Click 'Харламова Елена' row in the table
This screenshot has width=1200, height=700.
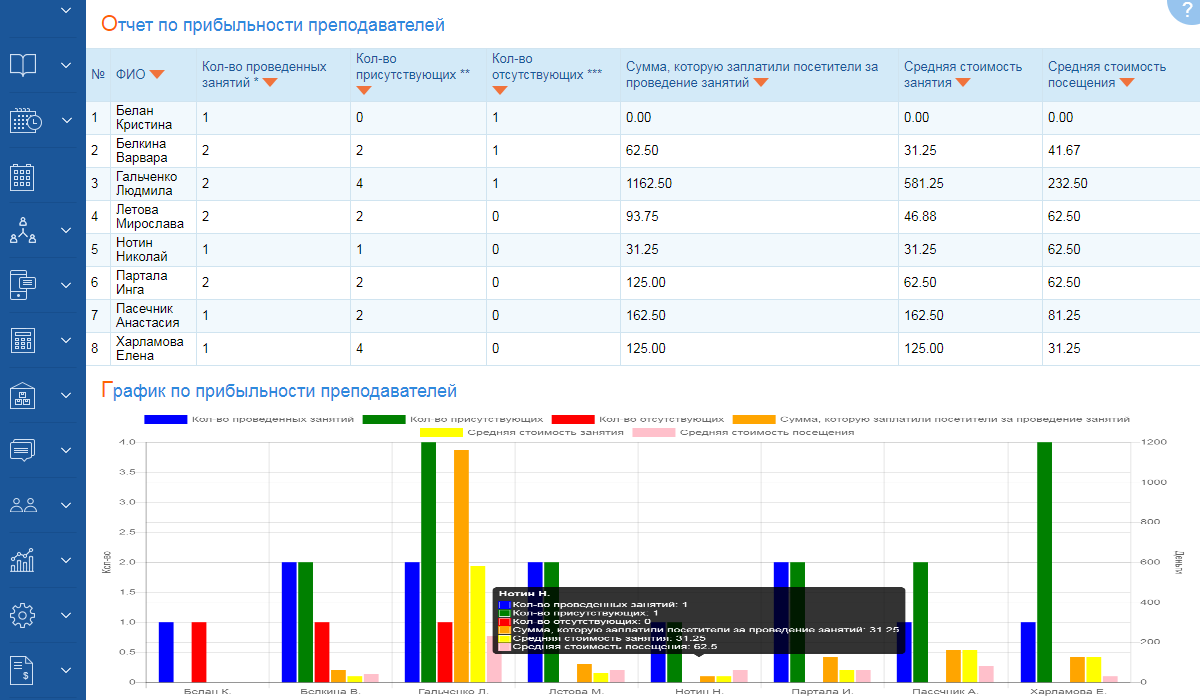tap(150, 348)
